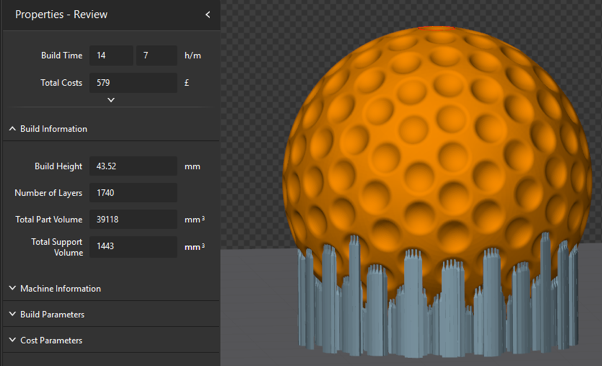
Task: Click the 'mm³' unit beside Total Part Volume
Action: click(x=194, y=219)
